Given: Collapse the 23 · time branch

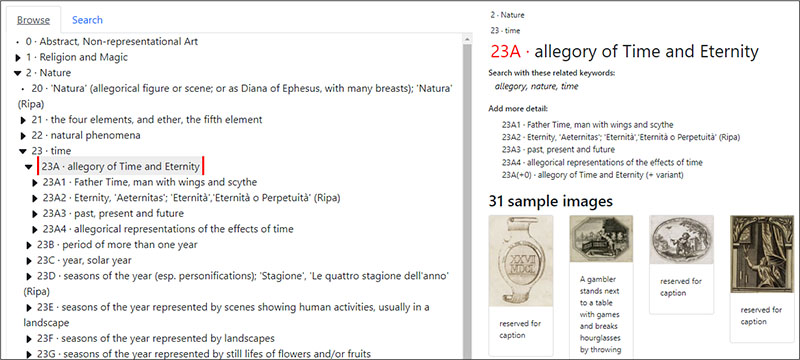Looking at the screenshot, I should pyautogui.click(x=22, y=151).
